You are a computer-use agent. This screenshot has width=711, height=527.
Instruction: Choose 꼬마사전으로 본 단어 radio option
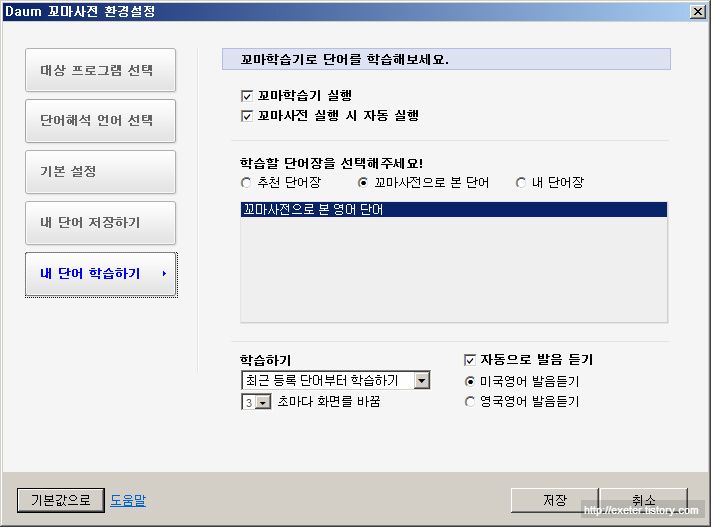point(363,183)
